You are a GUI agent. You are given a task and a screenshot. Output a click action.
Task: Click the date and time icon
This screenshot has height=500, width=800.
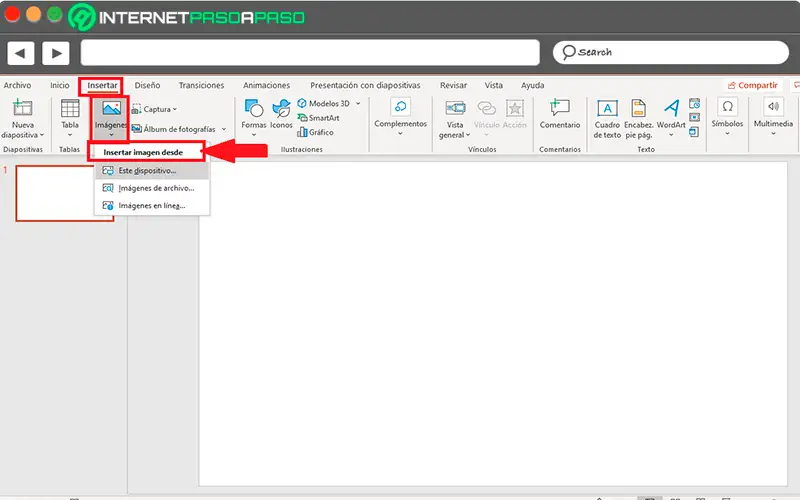(x=694, y=104)
